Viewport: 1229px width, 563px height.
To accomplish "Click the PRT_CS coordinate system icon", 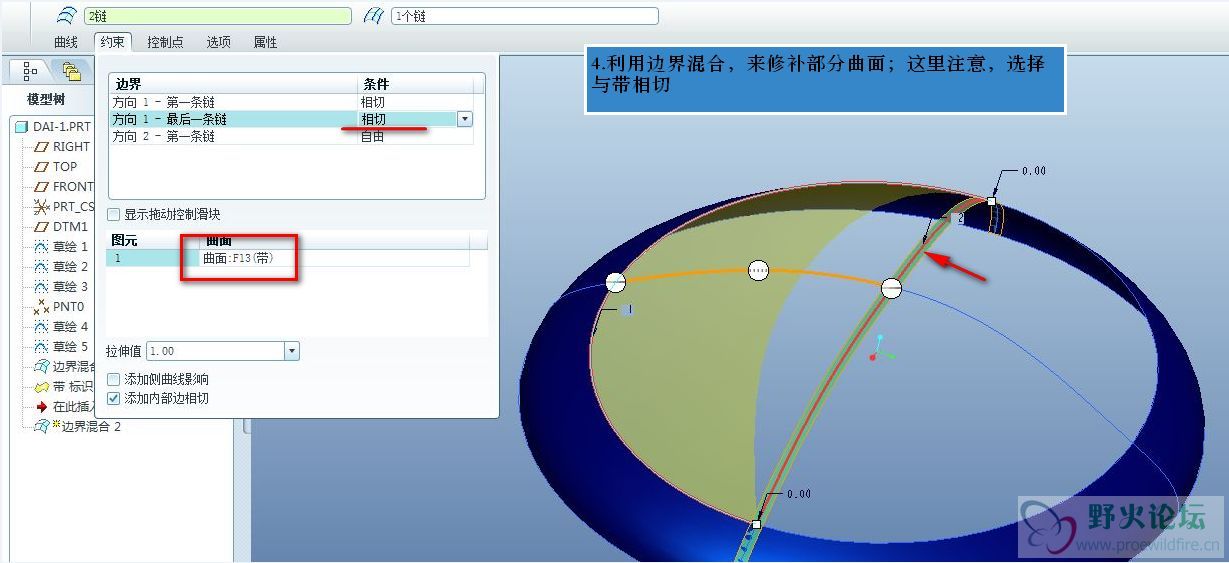I will (x=42, y=207).
